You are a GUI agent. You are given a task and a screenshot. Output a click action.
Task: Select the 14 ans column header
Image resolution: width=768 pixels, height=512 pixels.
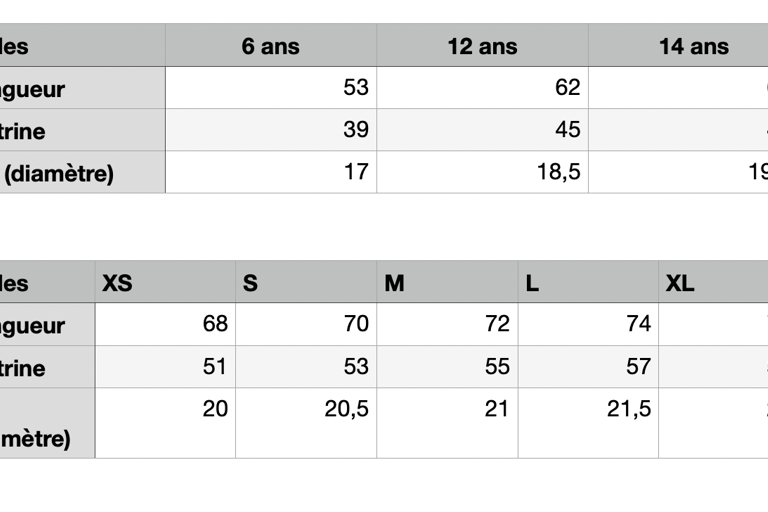678,45
